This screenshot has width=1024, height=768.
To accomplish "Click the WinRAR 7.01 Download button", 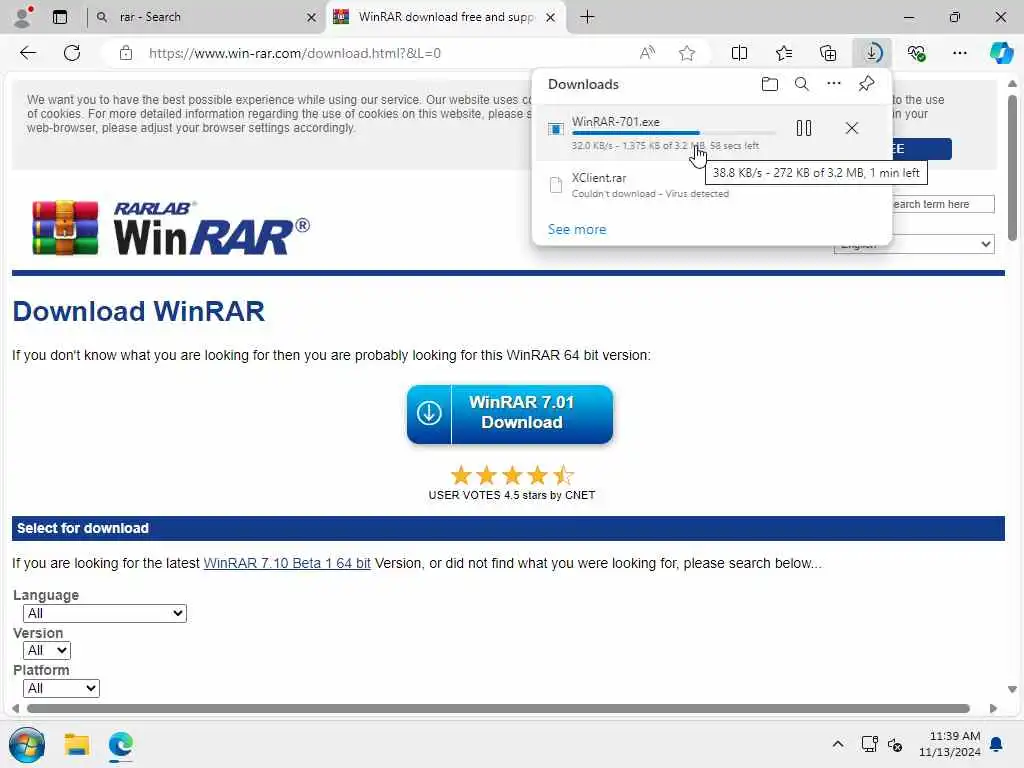I will pyautogui.click(x=509, y=414).
